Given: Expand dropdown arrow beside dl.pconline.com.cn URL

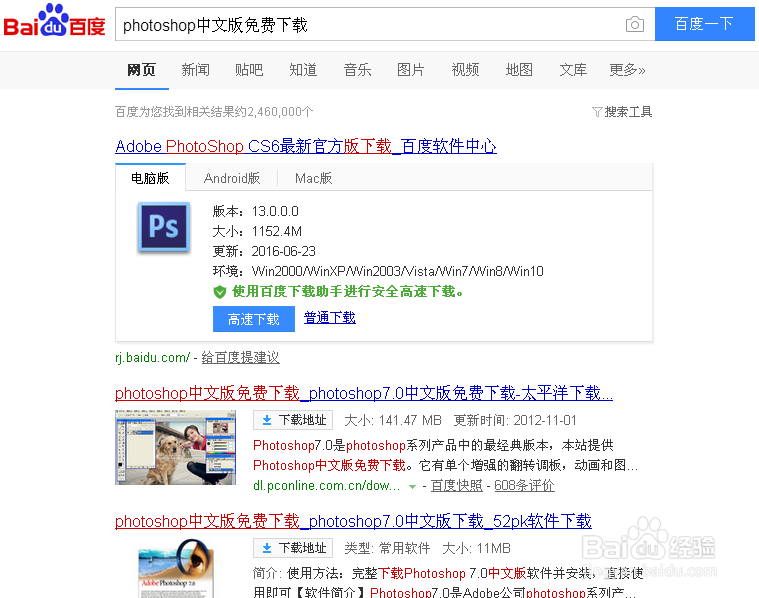Looking at the screenshot, I should click(x=412, y=487).
